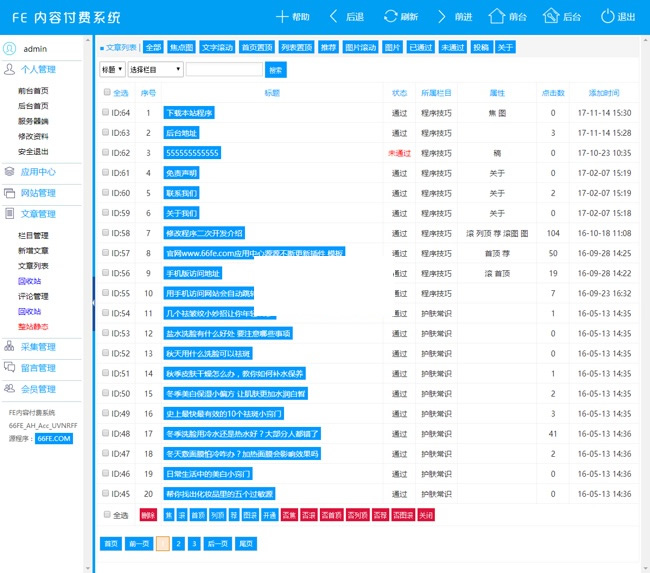Tick the checkbox for ID:45 row
This screenshot has height=573, width=650.
(x=106, y=494)
